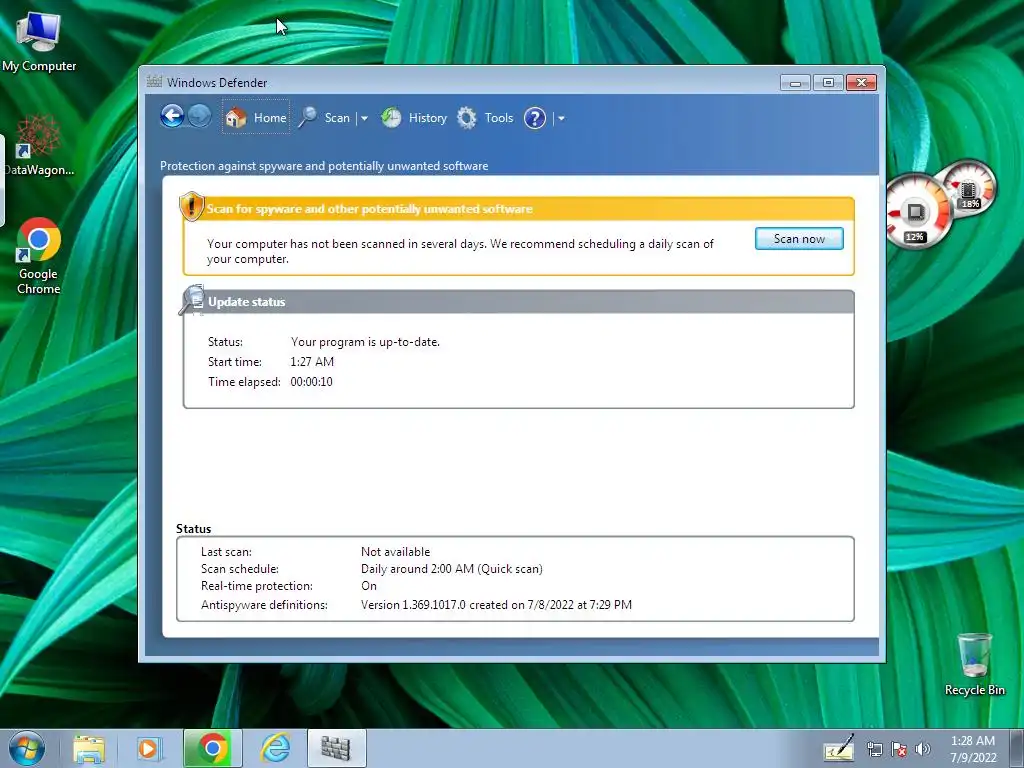This screenshot has width=1024, height=768.
Task: Click the Forward arrow in Windows Defender
Action: pos(199,117)
